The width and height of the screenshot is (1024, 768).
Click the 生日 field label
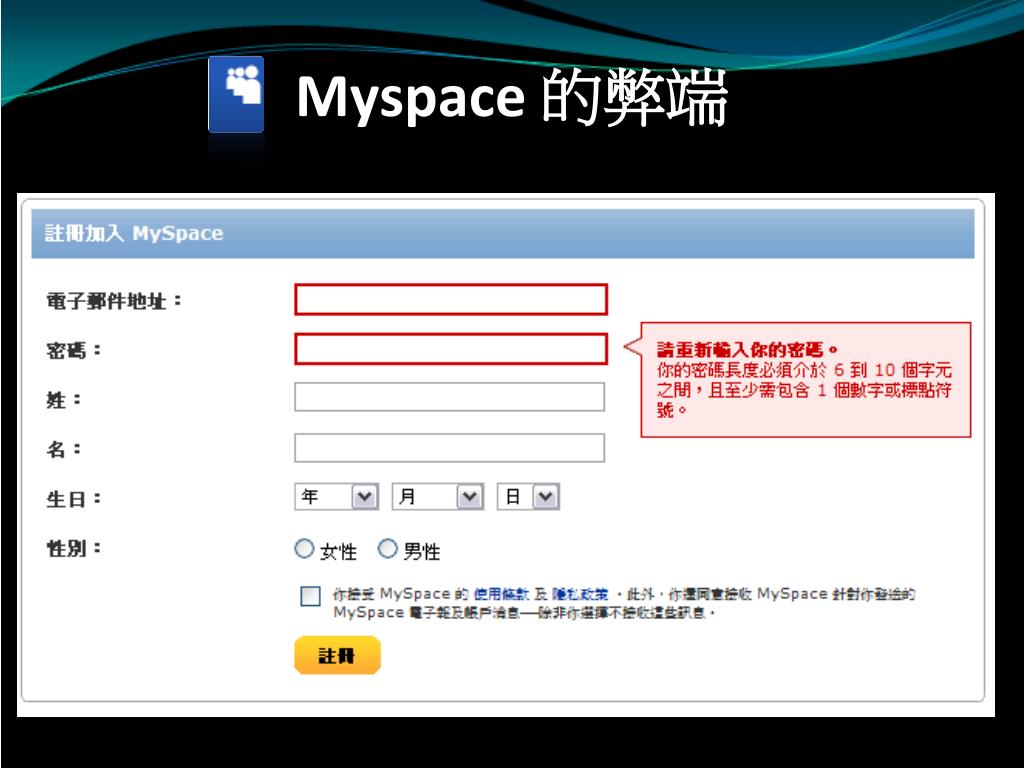(74, 500)
